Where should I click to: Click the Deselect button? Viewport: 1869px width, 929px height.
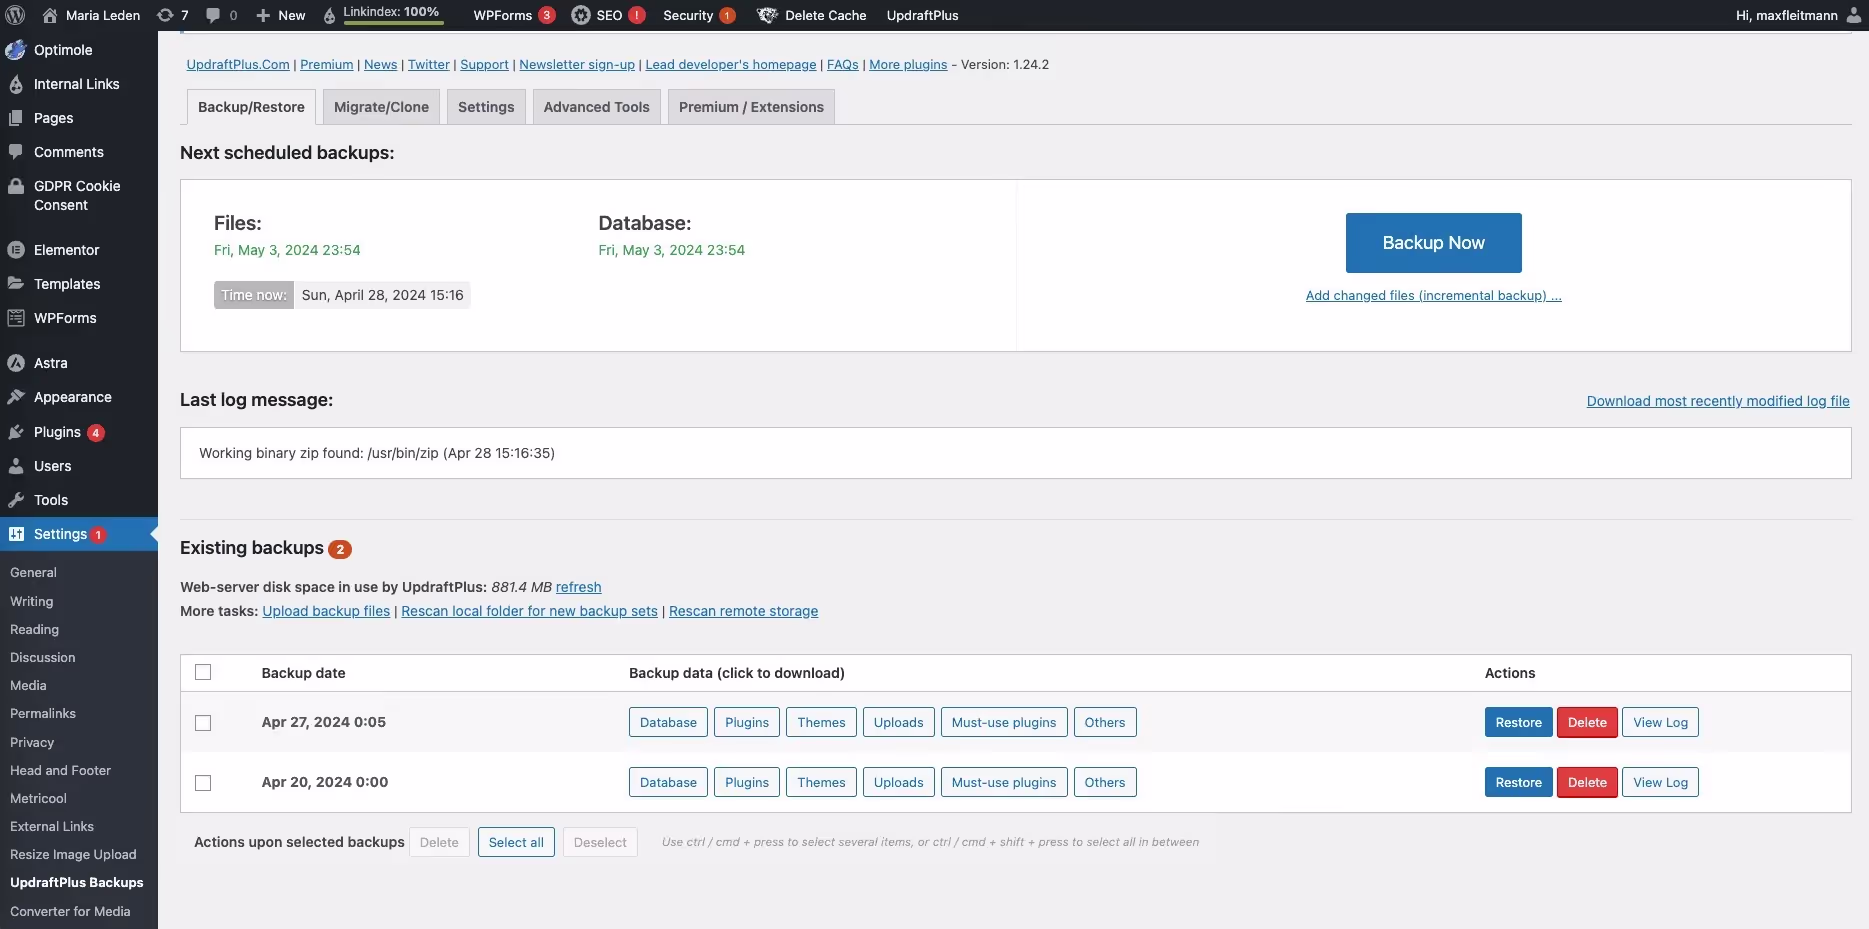(600, 843)
